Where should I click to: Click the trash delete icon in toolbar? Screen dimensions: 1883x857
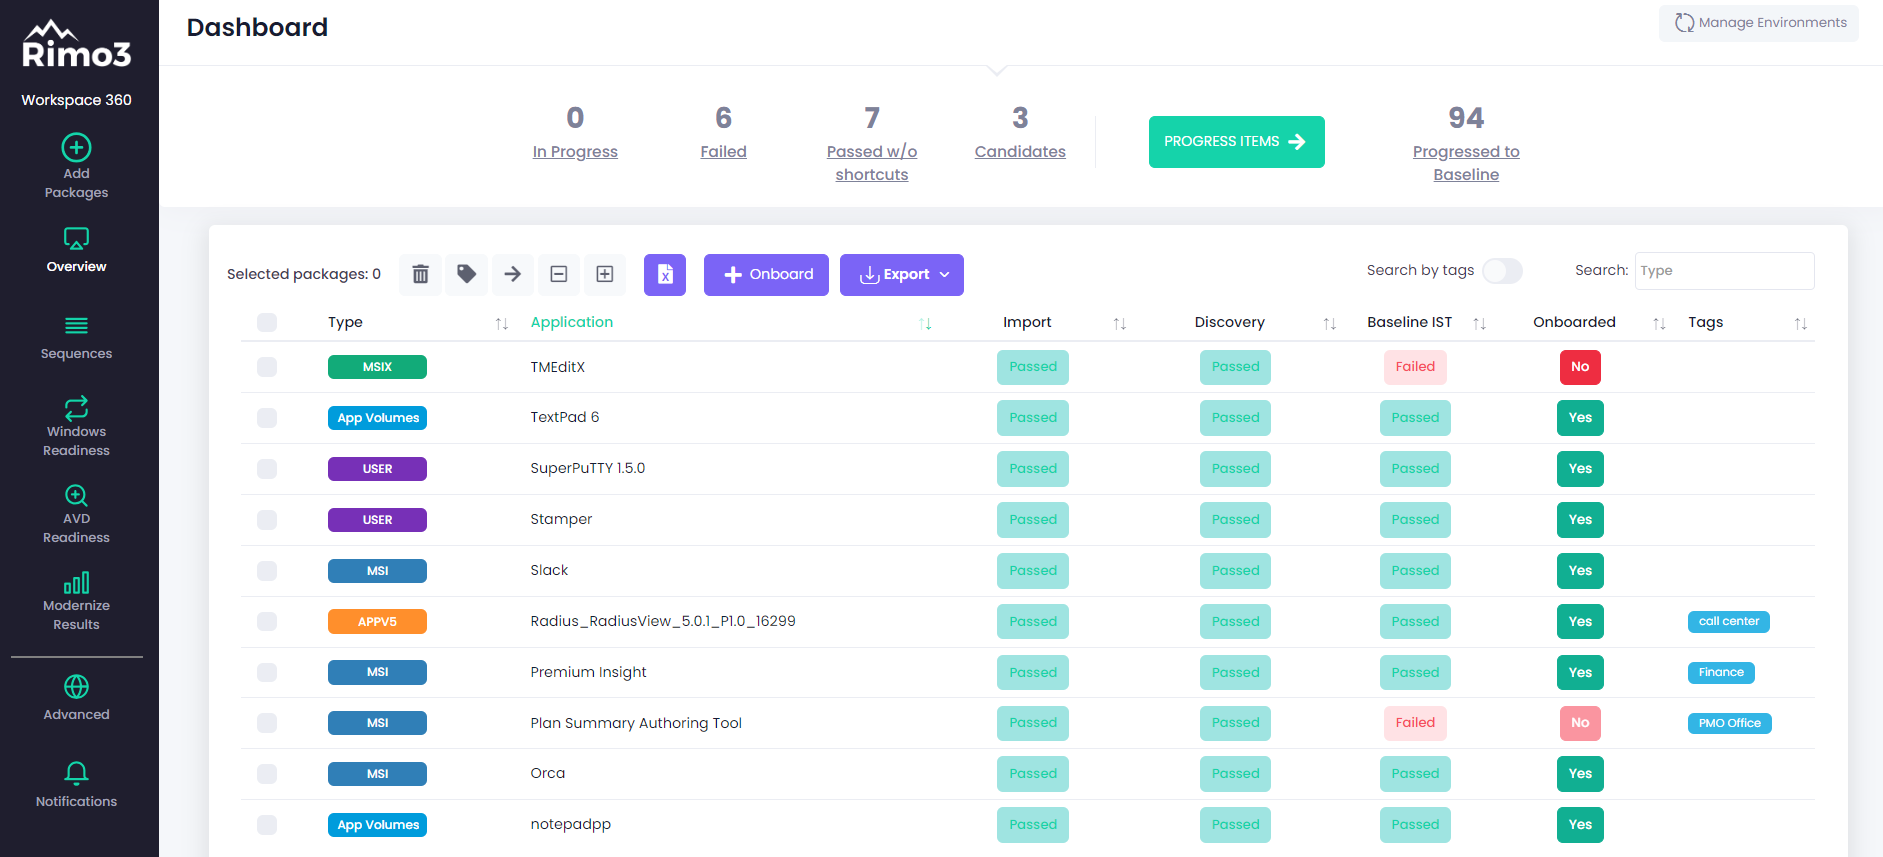pyautogui.click(x=420, y=274)
